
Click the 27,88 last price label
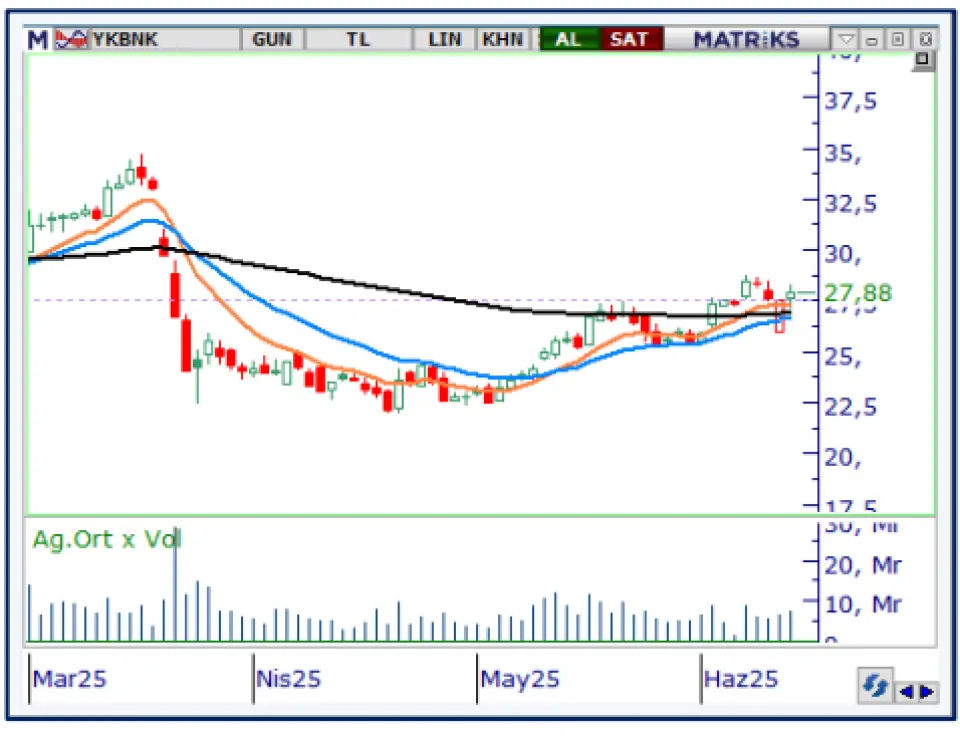[x=858, y=293]
